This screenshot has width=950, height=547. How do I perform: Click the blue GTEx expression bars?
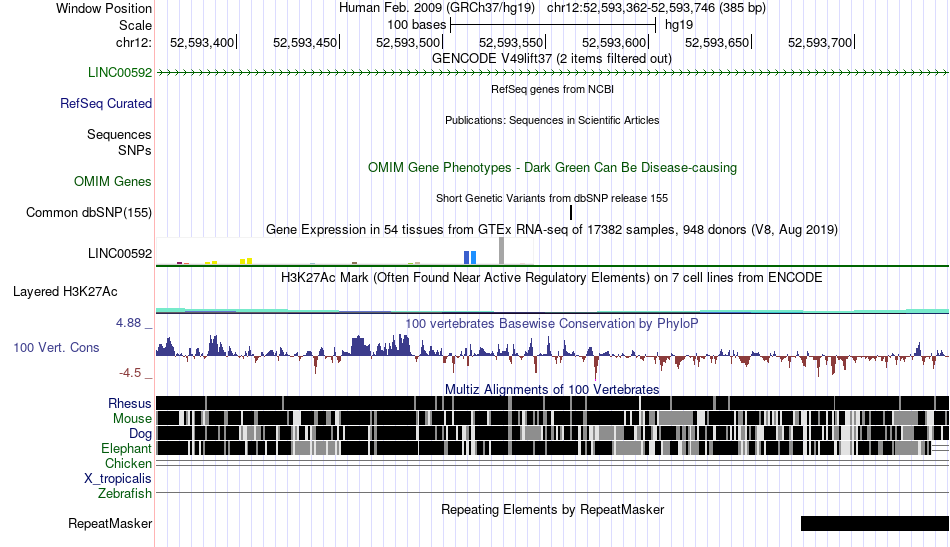pyautogui.click(x=470, y=257)
